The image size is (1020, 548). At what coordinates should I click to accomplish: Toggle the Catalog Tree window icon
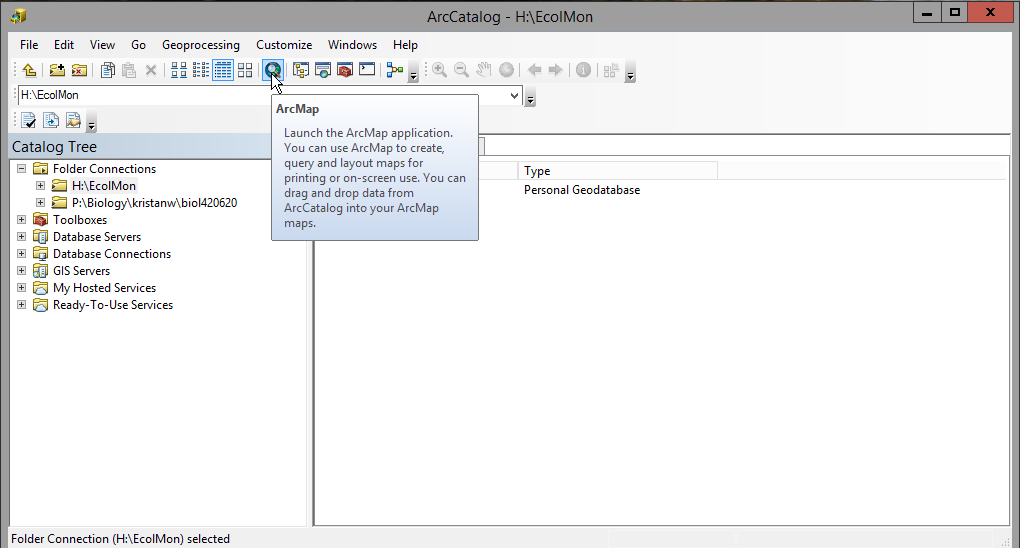point(301,70)
